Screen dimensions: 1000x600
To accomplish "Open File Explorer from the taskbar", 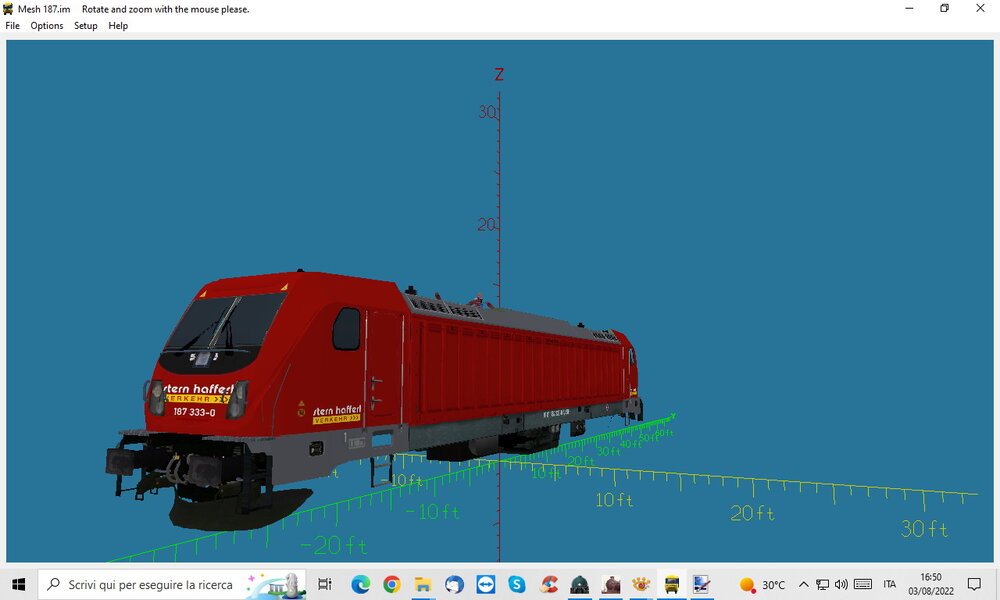I will pyautogui.click(x=423, y=584).
